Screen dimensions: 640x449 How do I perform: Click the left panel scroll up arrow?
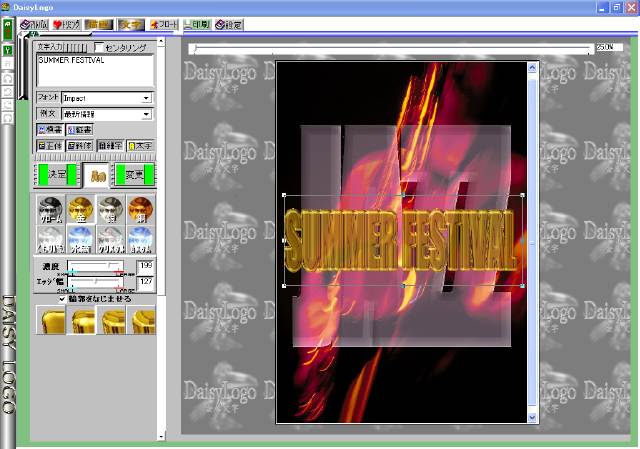coord(161,41)
